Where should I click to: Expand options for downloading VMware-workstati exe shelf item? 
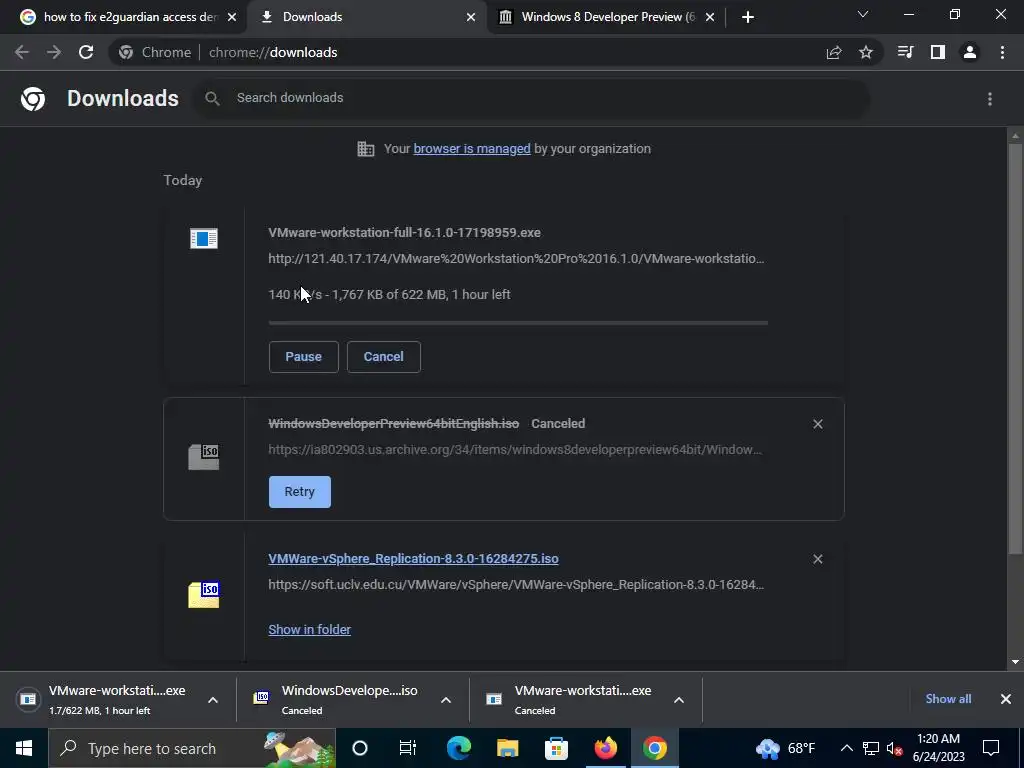point(213,700)
